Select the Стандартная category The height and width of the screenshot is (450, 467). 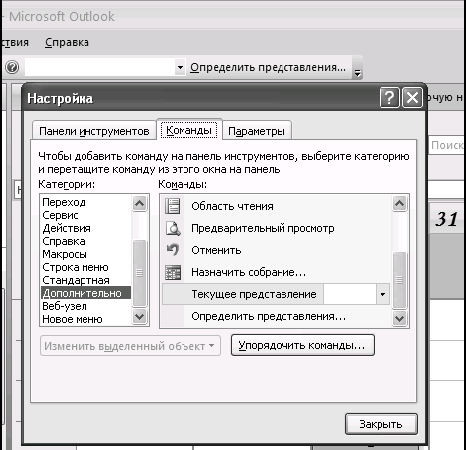click(x=76, y=280)
